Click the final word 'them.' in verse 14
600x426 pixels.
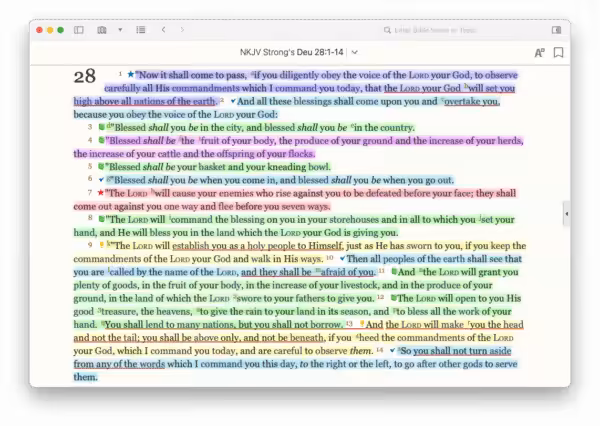click(85, 377)
